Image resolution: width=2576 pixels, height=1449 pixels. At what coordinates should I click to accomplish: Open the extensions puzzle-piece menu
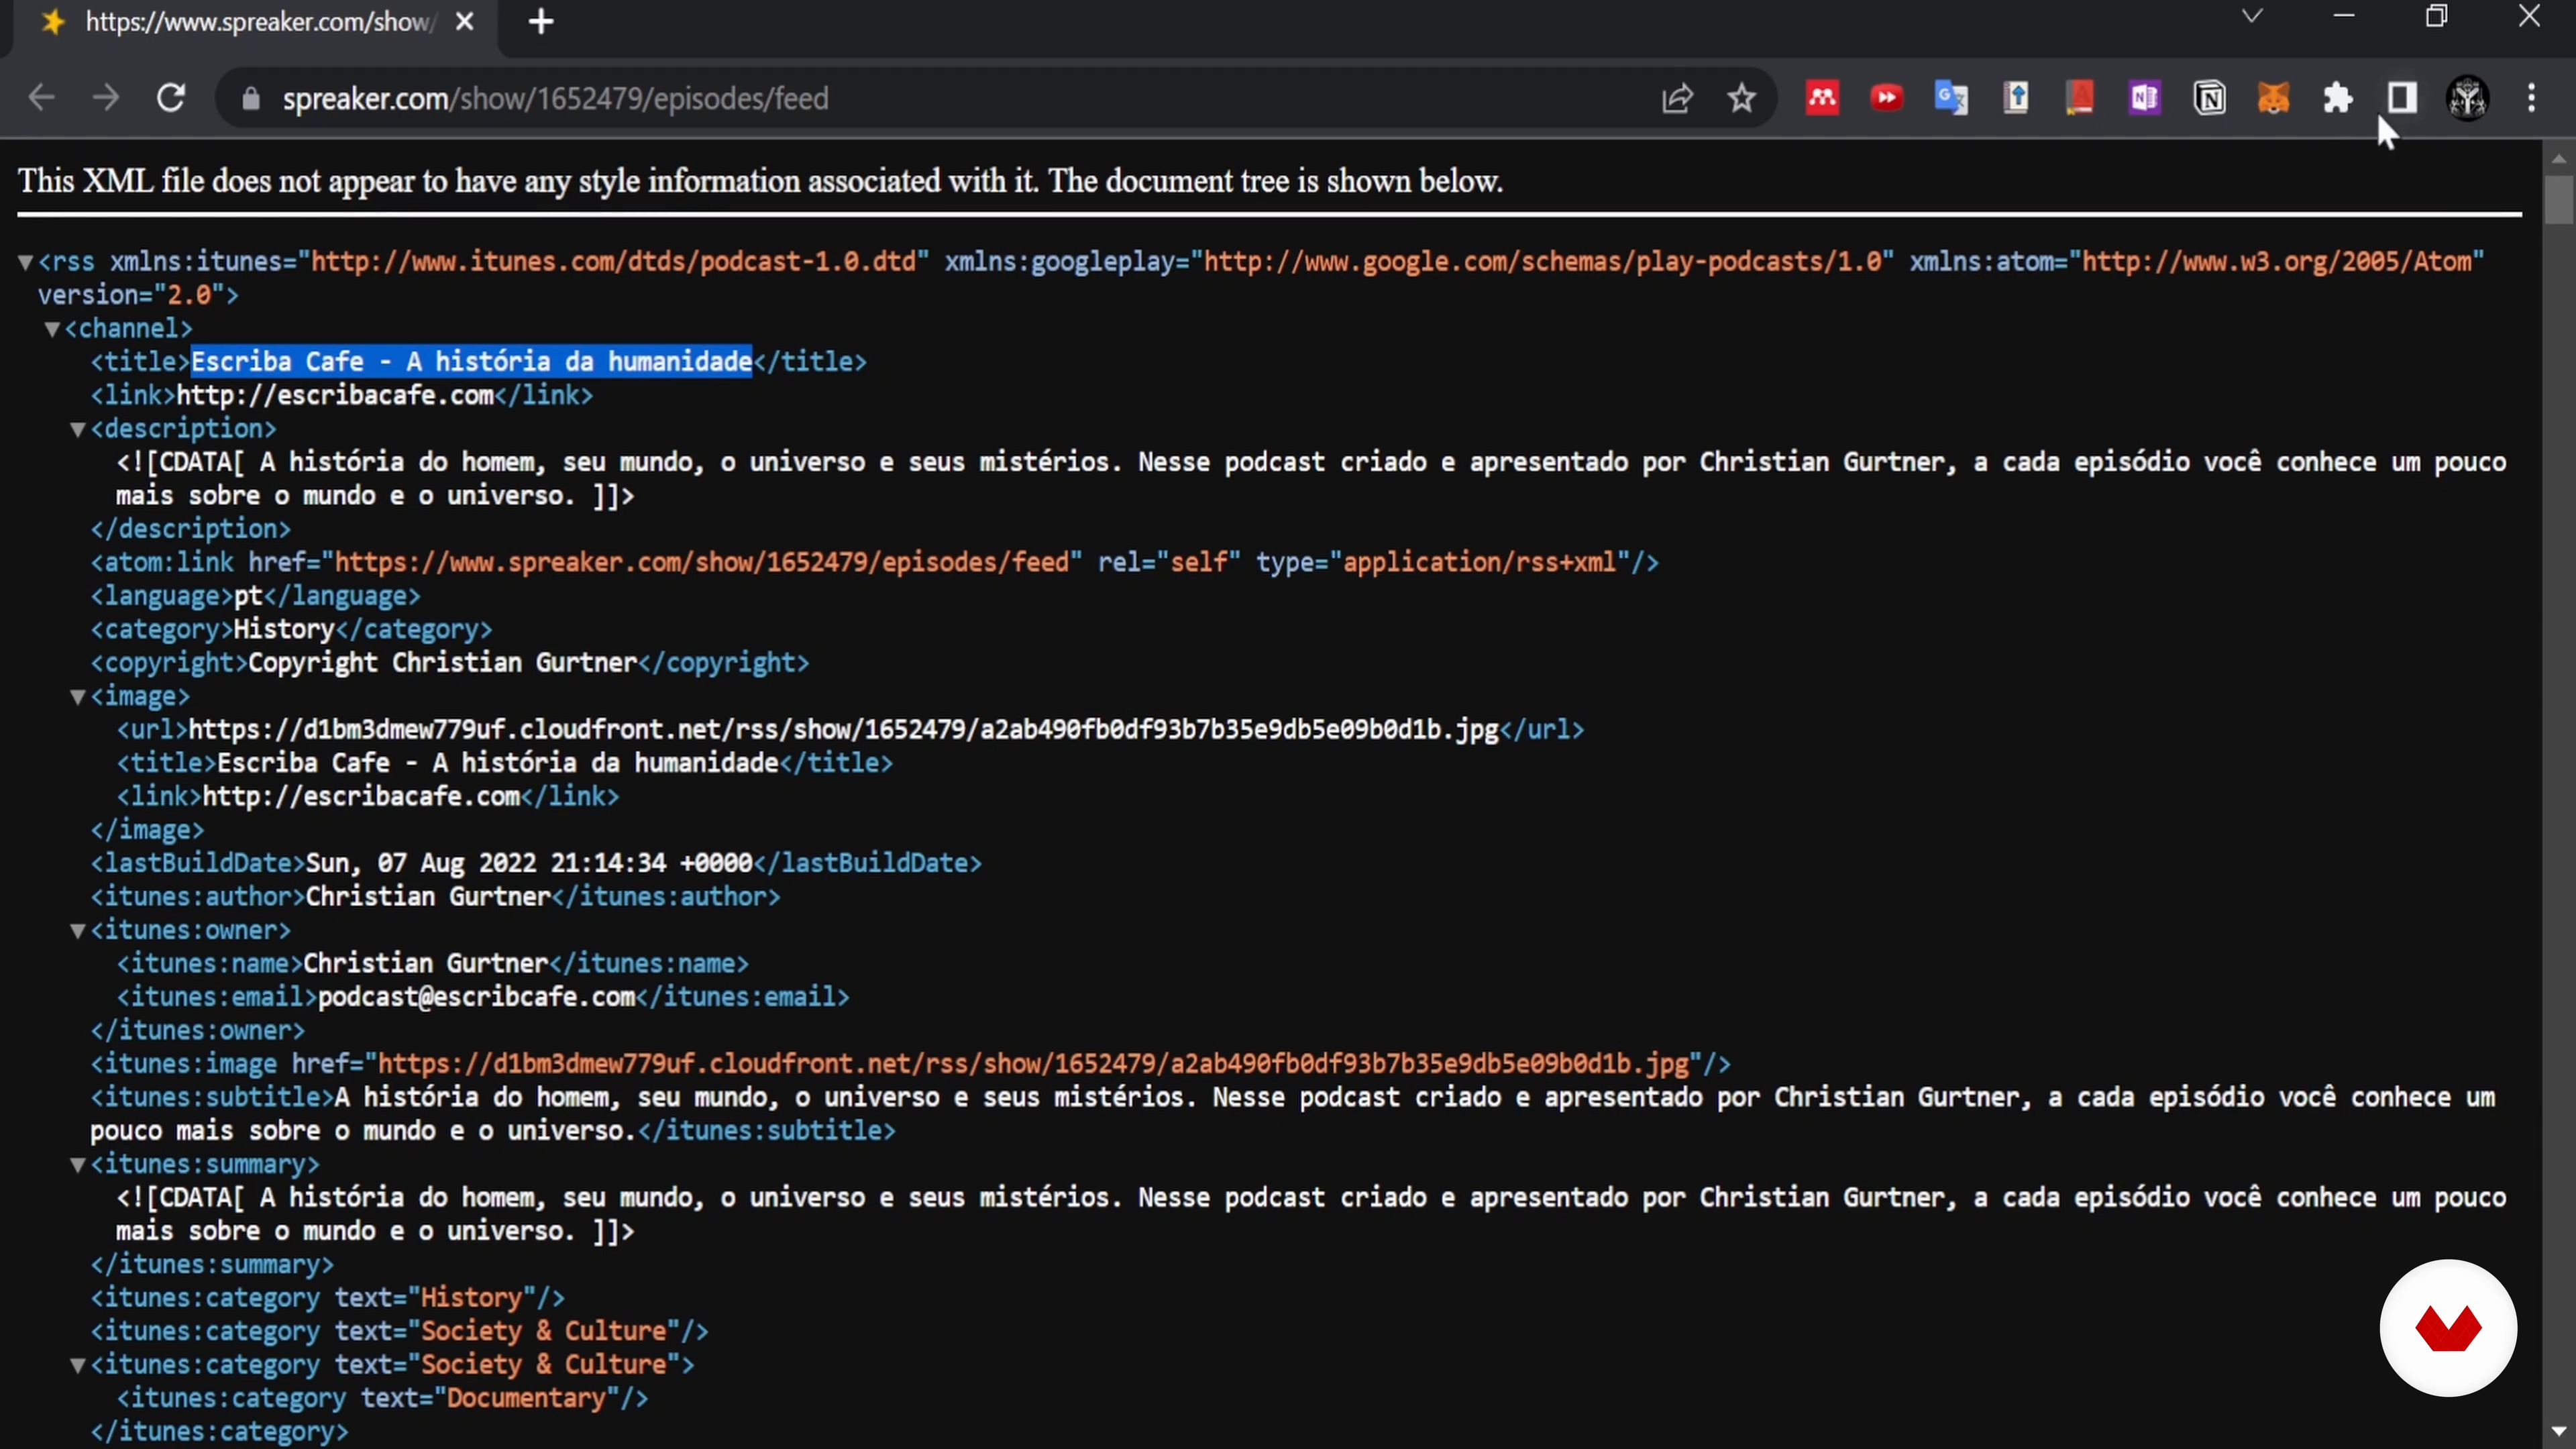pos(2338,98)
